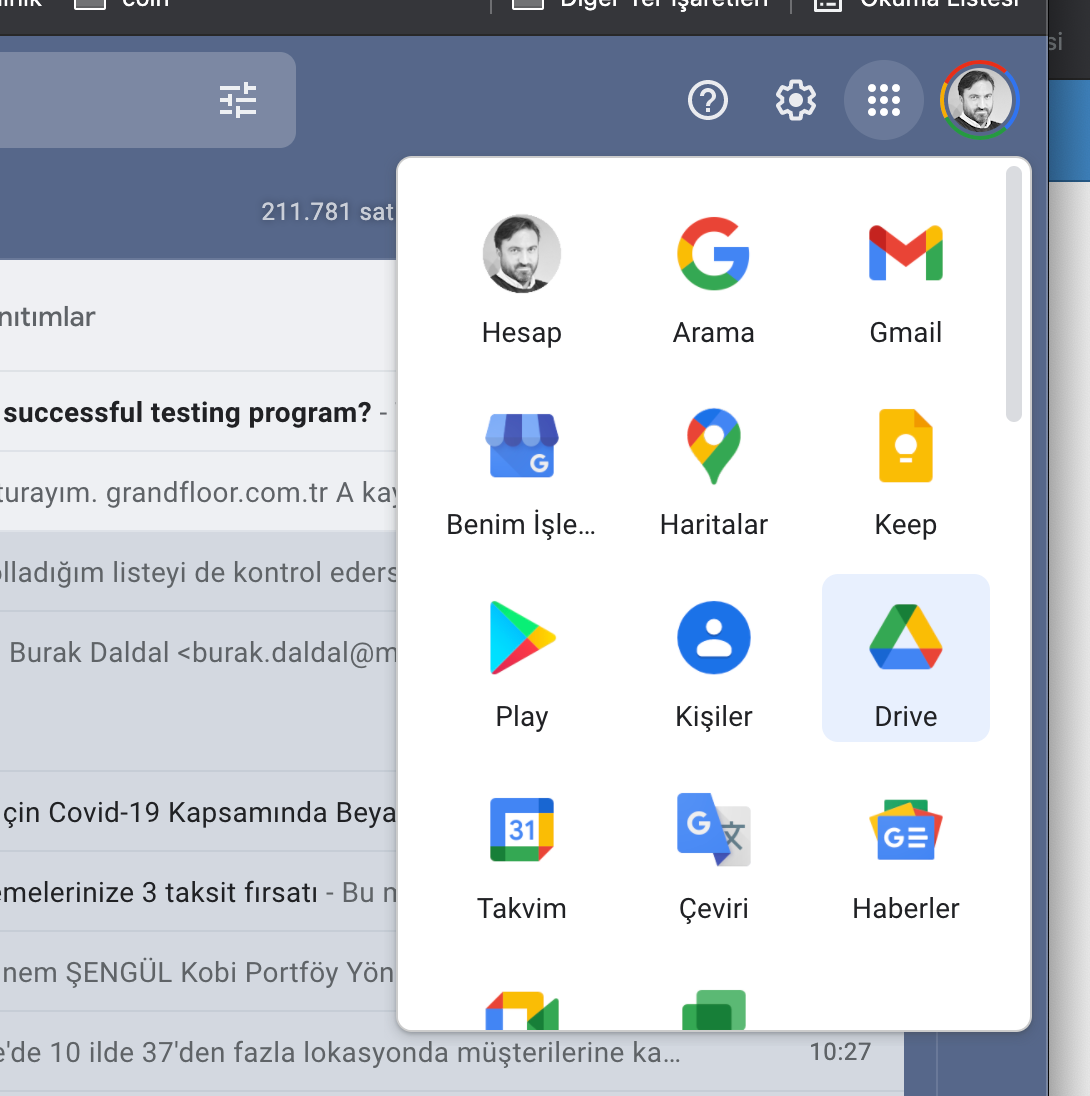Click the apps panel scrollbar
Image resolution: width=1090 pixels, height=1096 pixels.
[1014, 294]
